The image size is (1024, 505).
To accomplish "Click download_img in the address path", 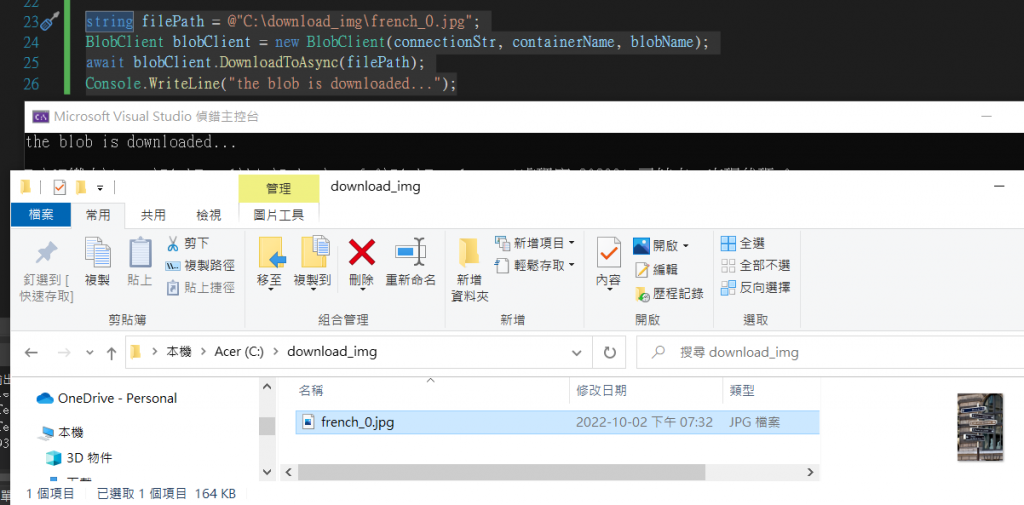I will click(x=332, y=352).
